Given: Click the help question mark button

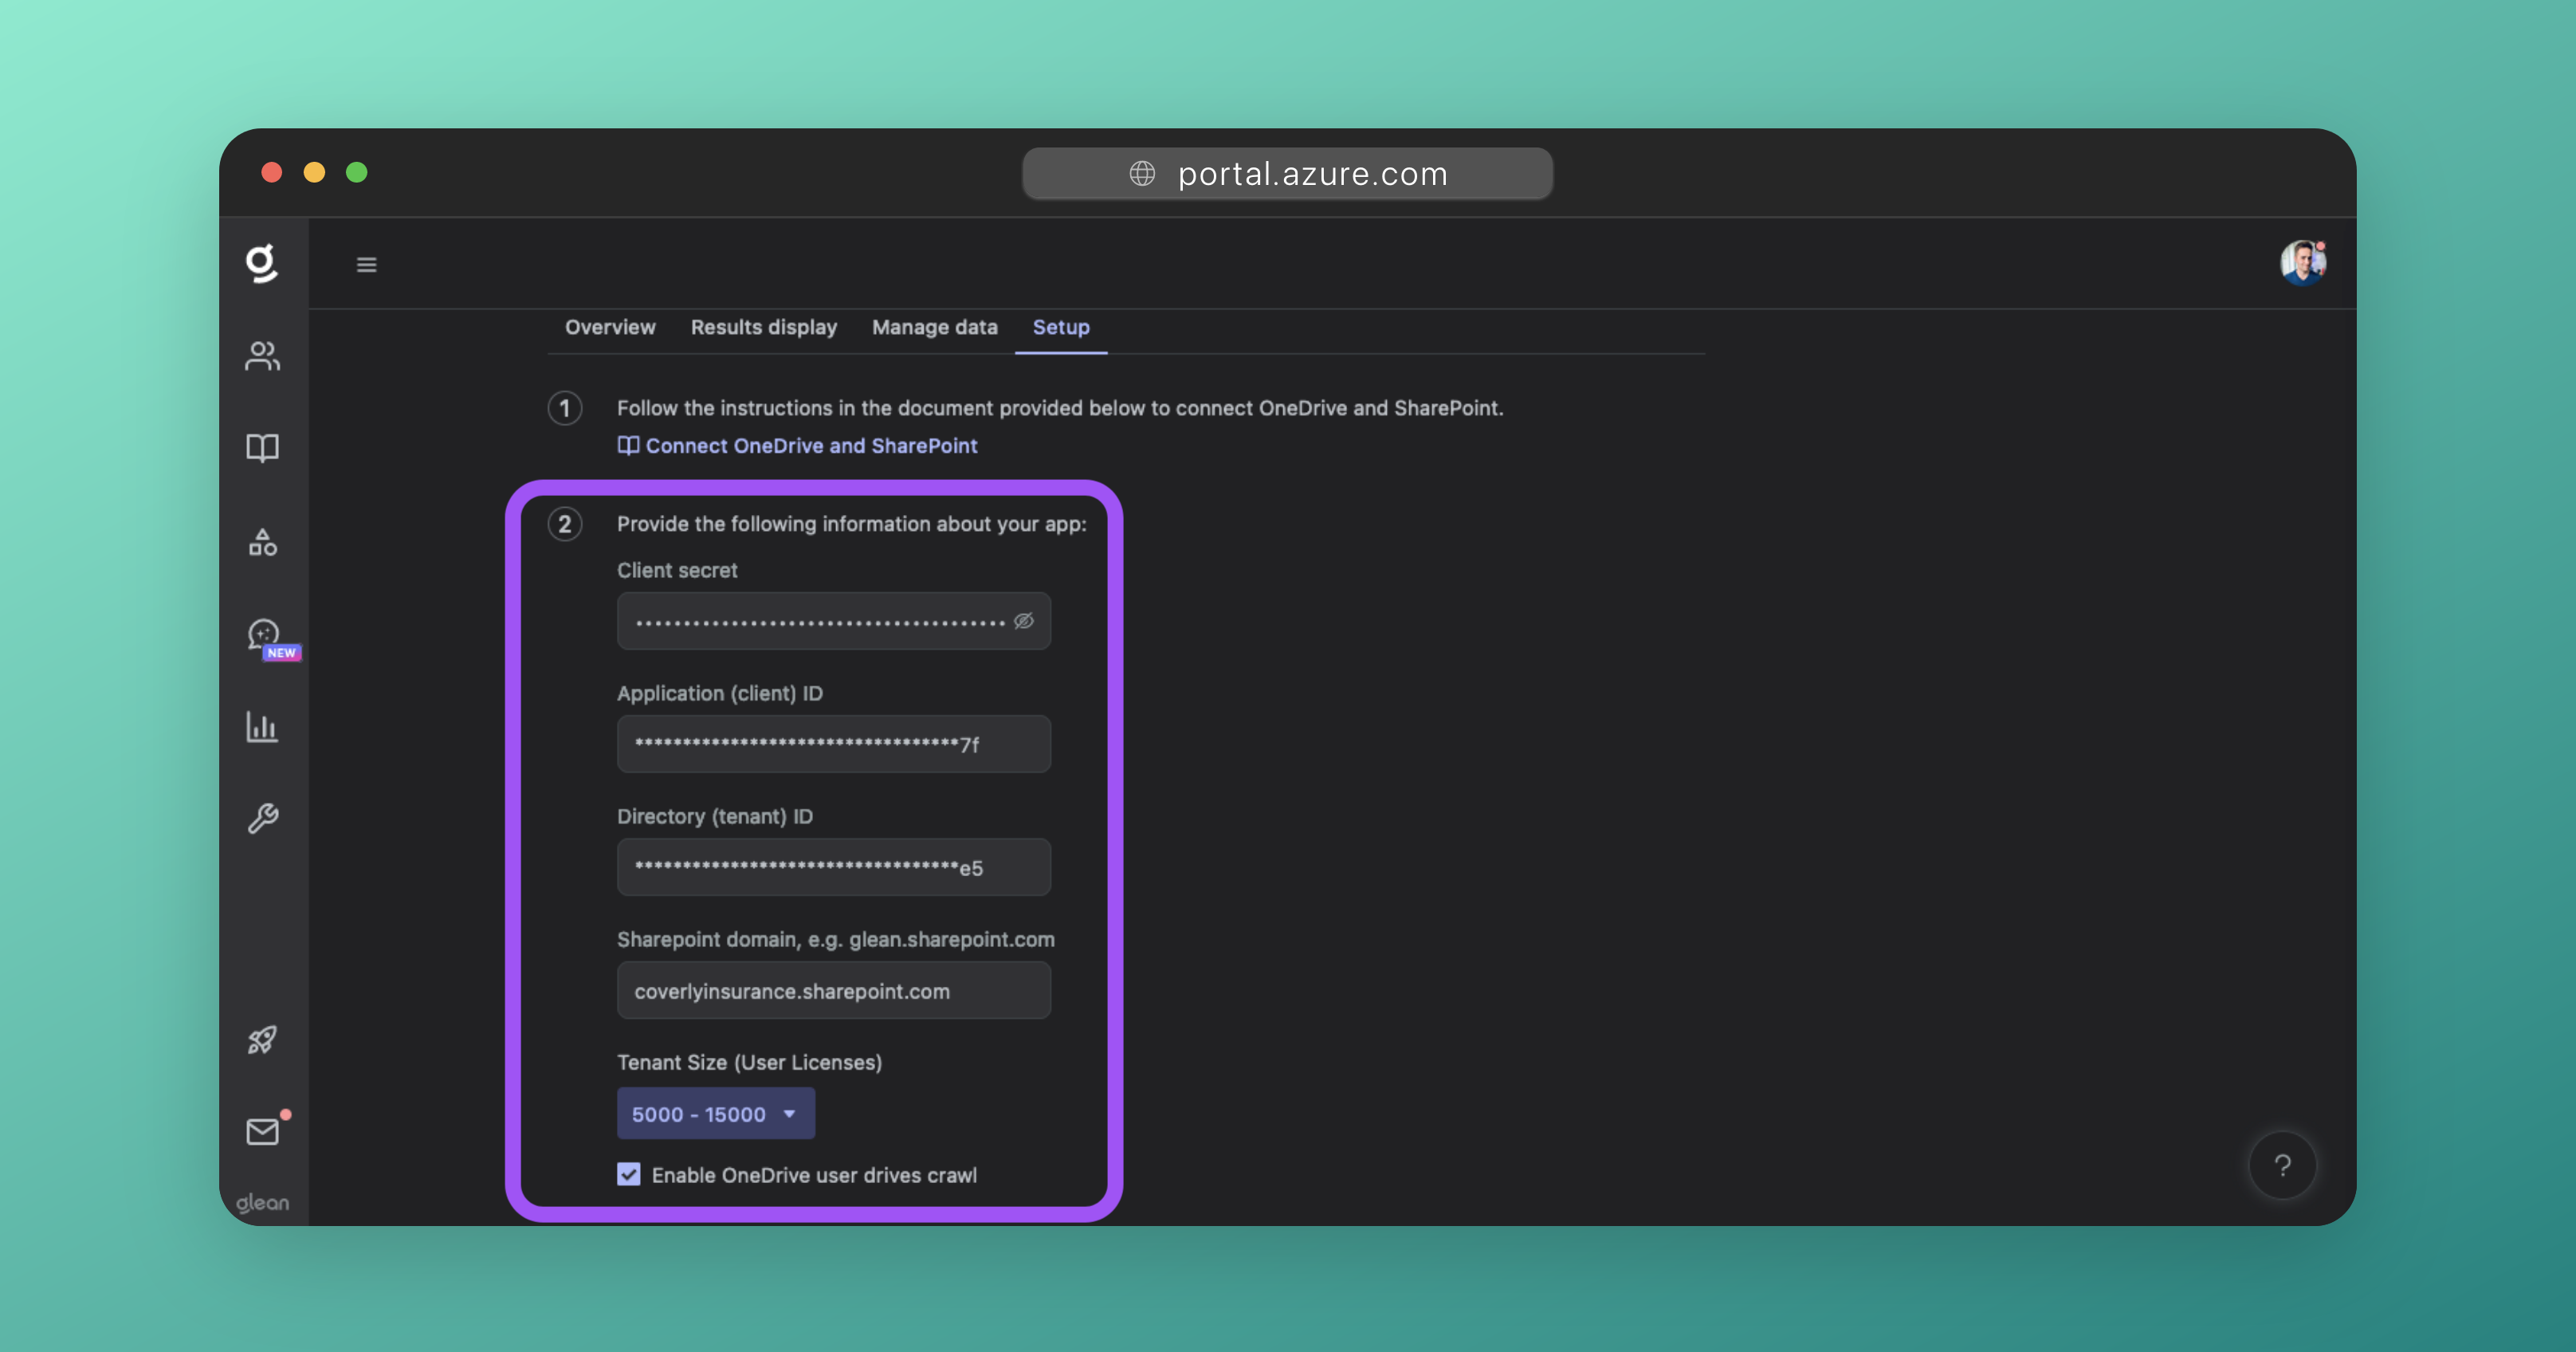Looking at the screenshot, I should click(x=2282, y=1165).
